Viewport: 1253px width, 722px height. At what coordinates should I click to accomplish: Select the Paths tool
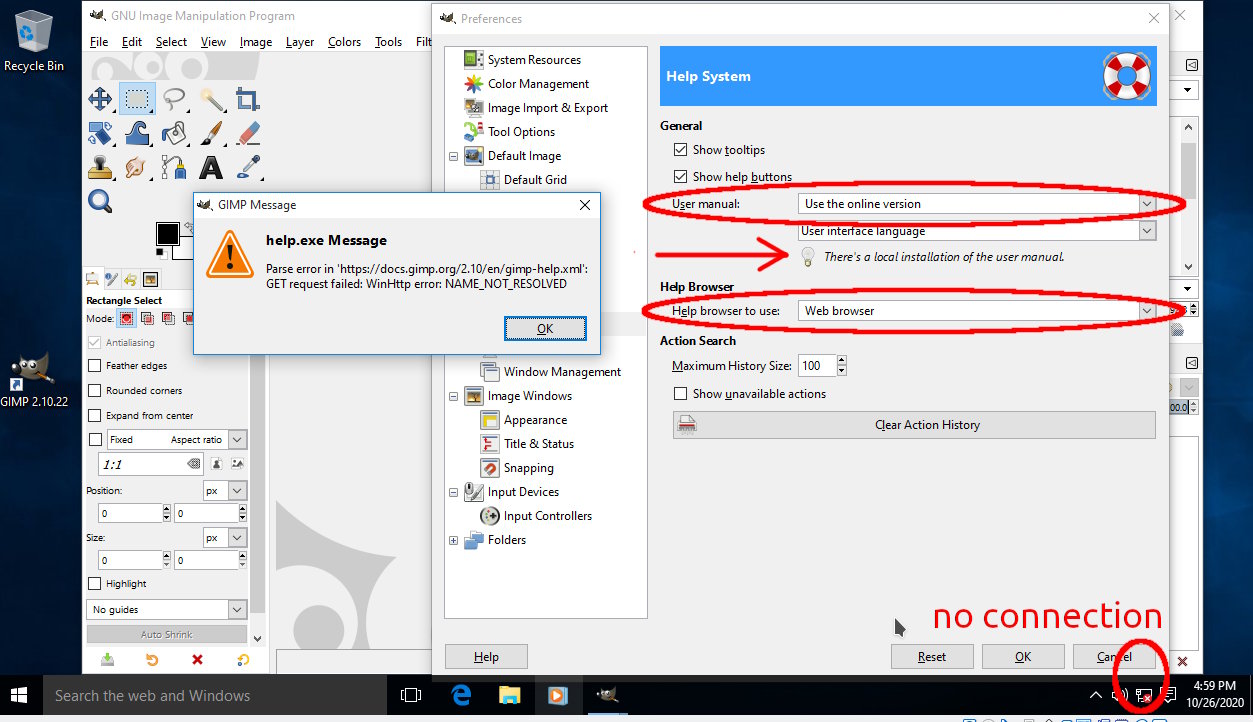[x=174, y=166]
